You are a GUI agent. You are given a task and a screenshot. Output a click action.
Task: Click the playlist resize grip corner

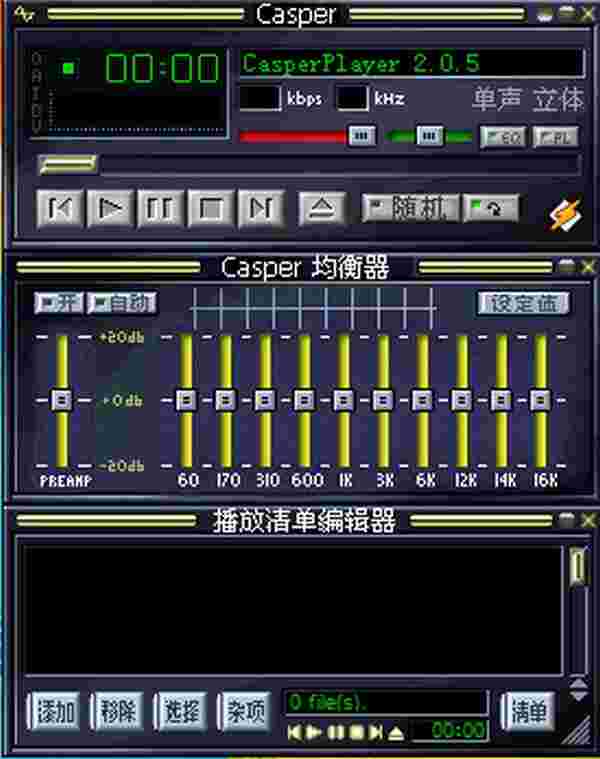tap(577, 731)
